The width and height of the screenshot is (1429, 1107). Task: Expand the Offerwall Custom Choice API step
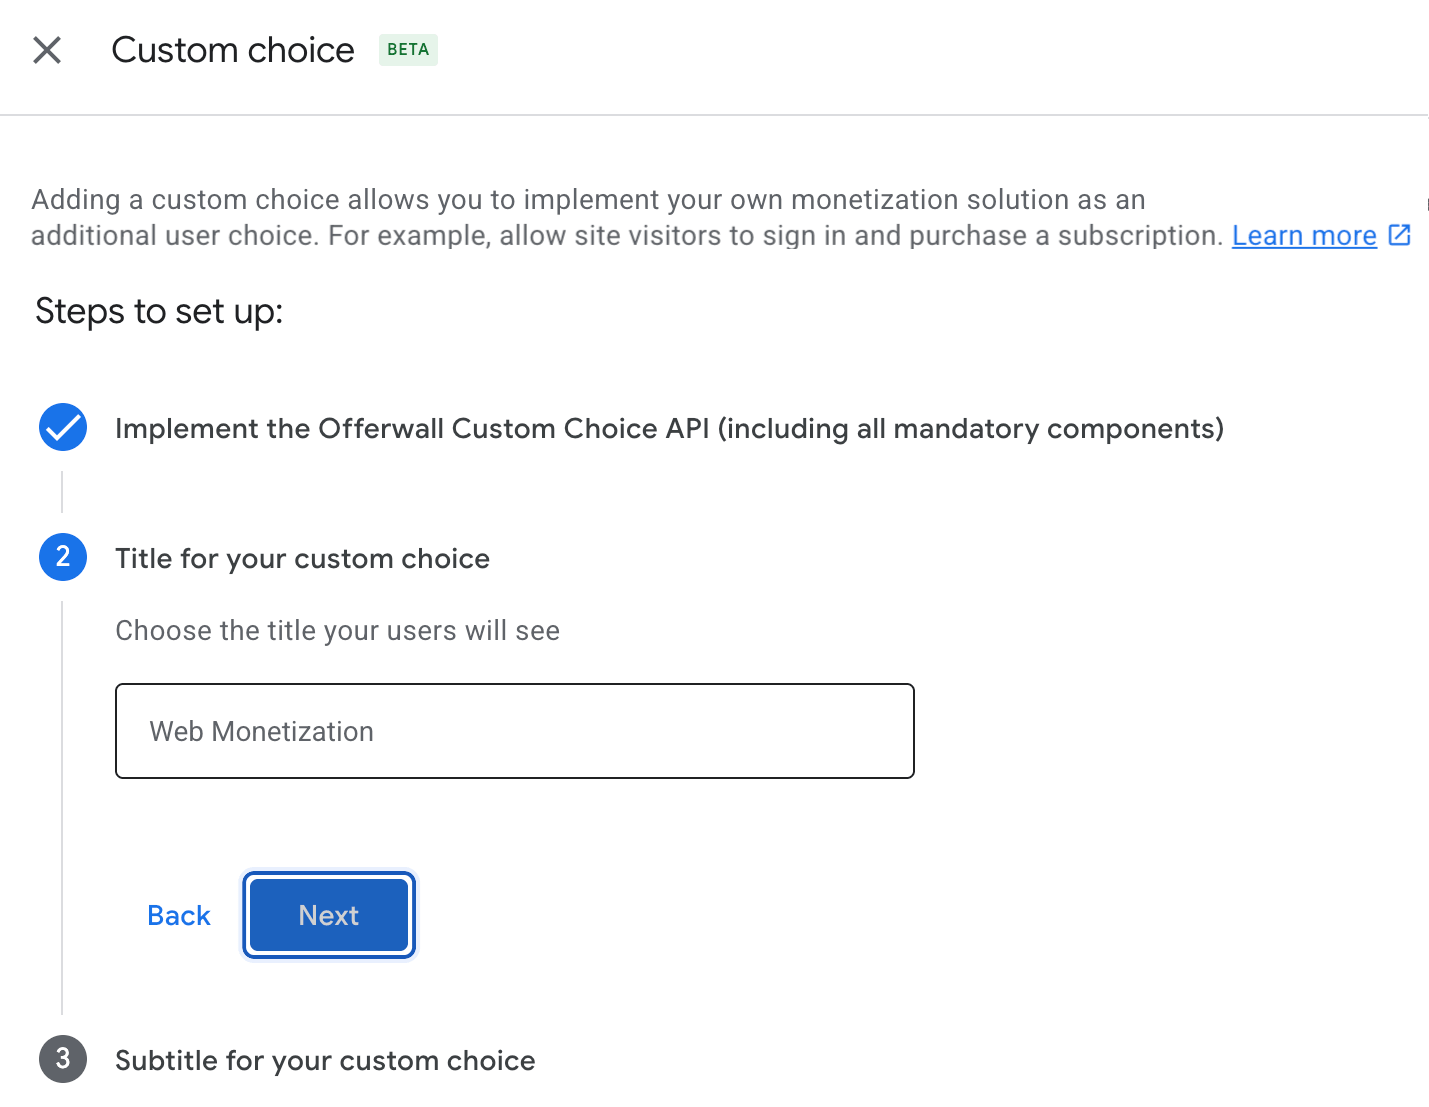click(669, 428)
